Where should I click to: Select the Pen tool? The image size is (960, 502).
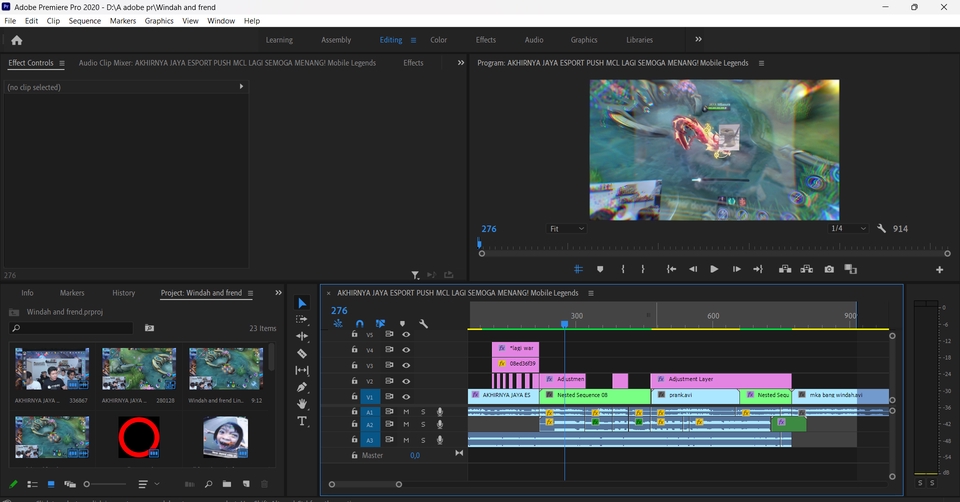(x=302, y=387)
